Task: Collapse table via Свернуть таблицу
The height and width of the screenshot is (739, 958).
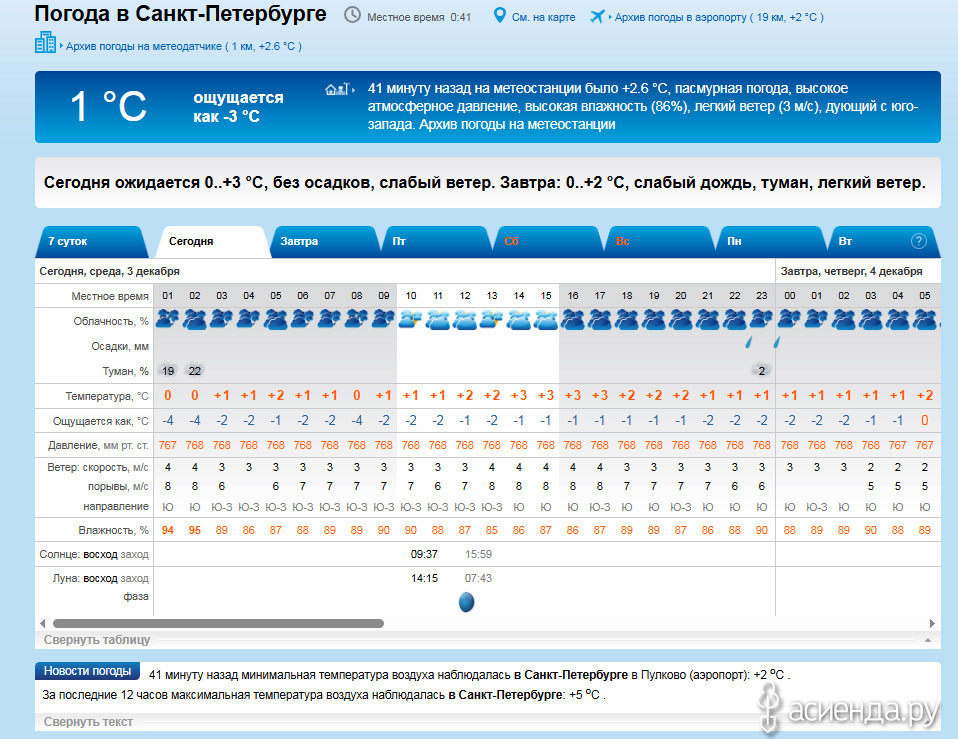Action: point(97,640)
